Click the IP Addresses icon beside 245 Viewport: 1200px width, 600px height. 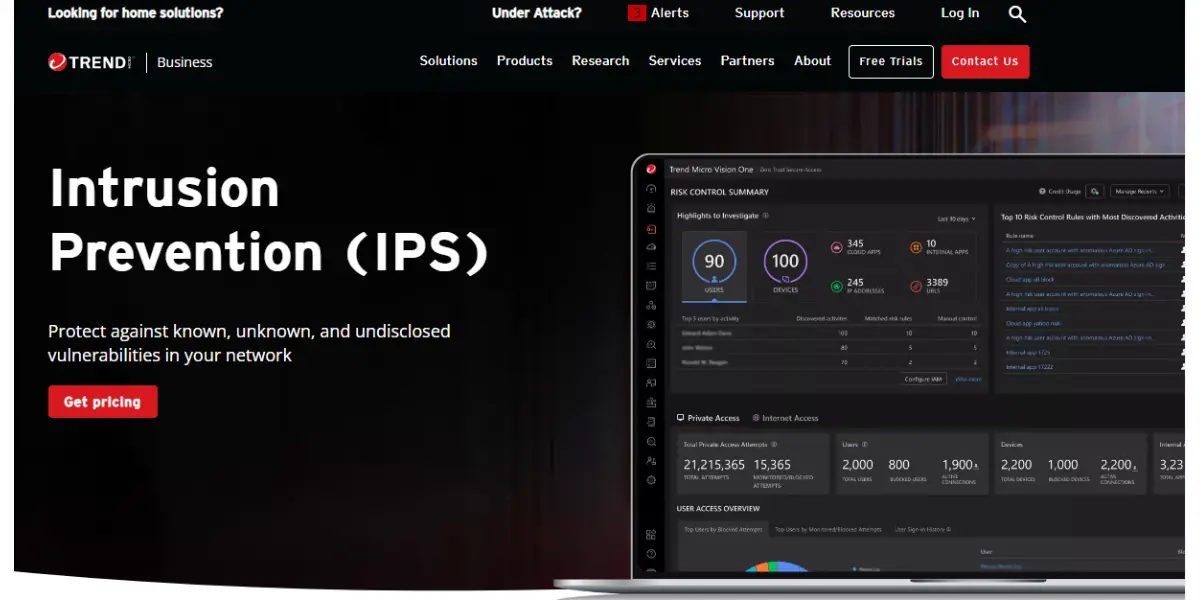point(837,286)
